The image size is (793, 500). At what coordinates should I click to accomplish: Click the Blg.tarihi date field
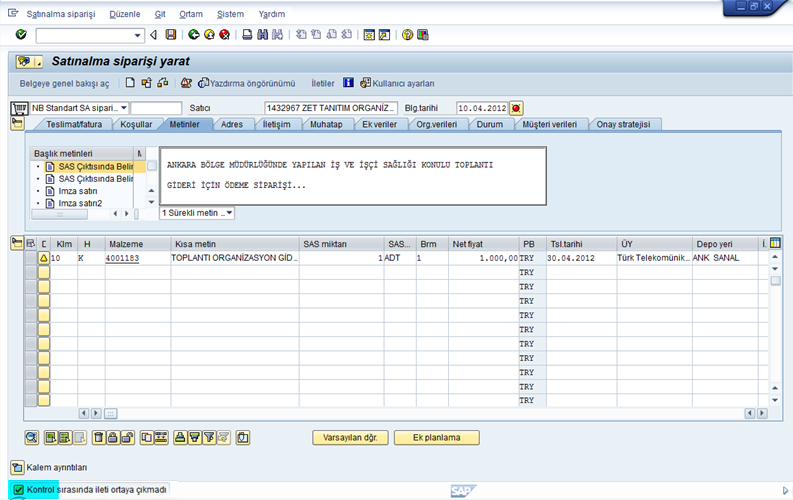pos(482,108)
